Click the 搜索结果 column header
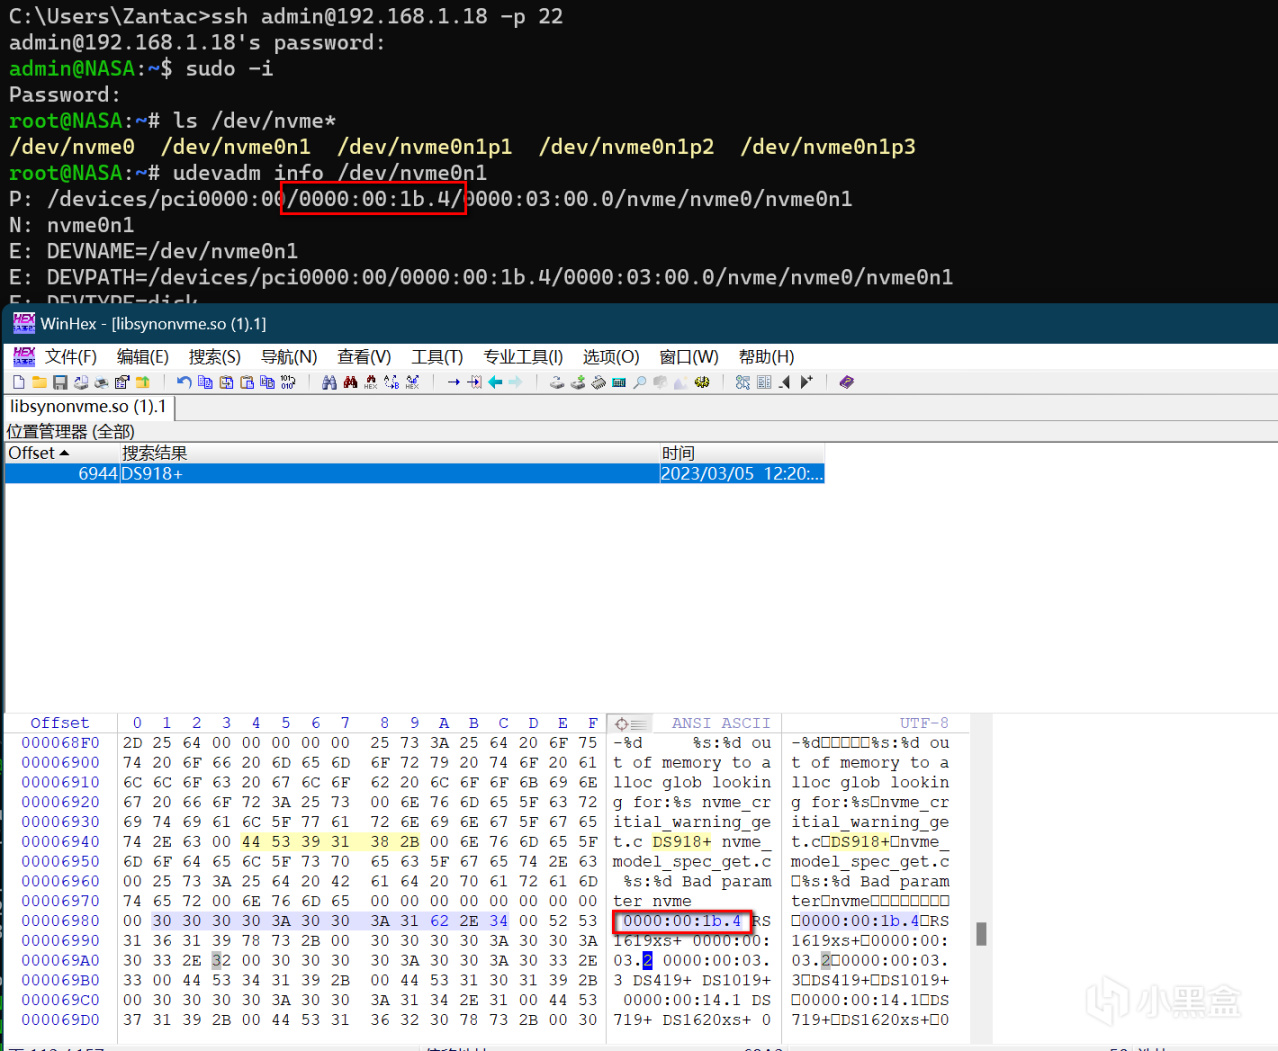Viewport: 1278px width, 1051px height. pos(389,453)
